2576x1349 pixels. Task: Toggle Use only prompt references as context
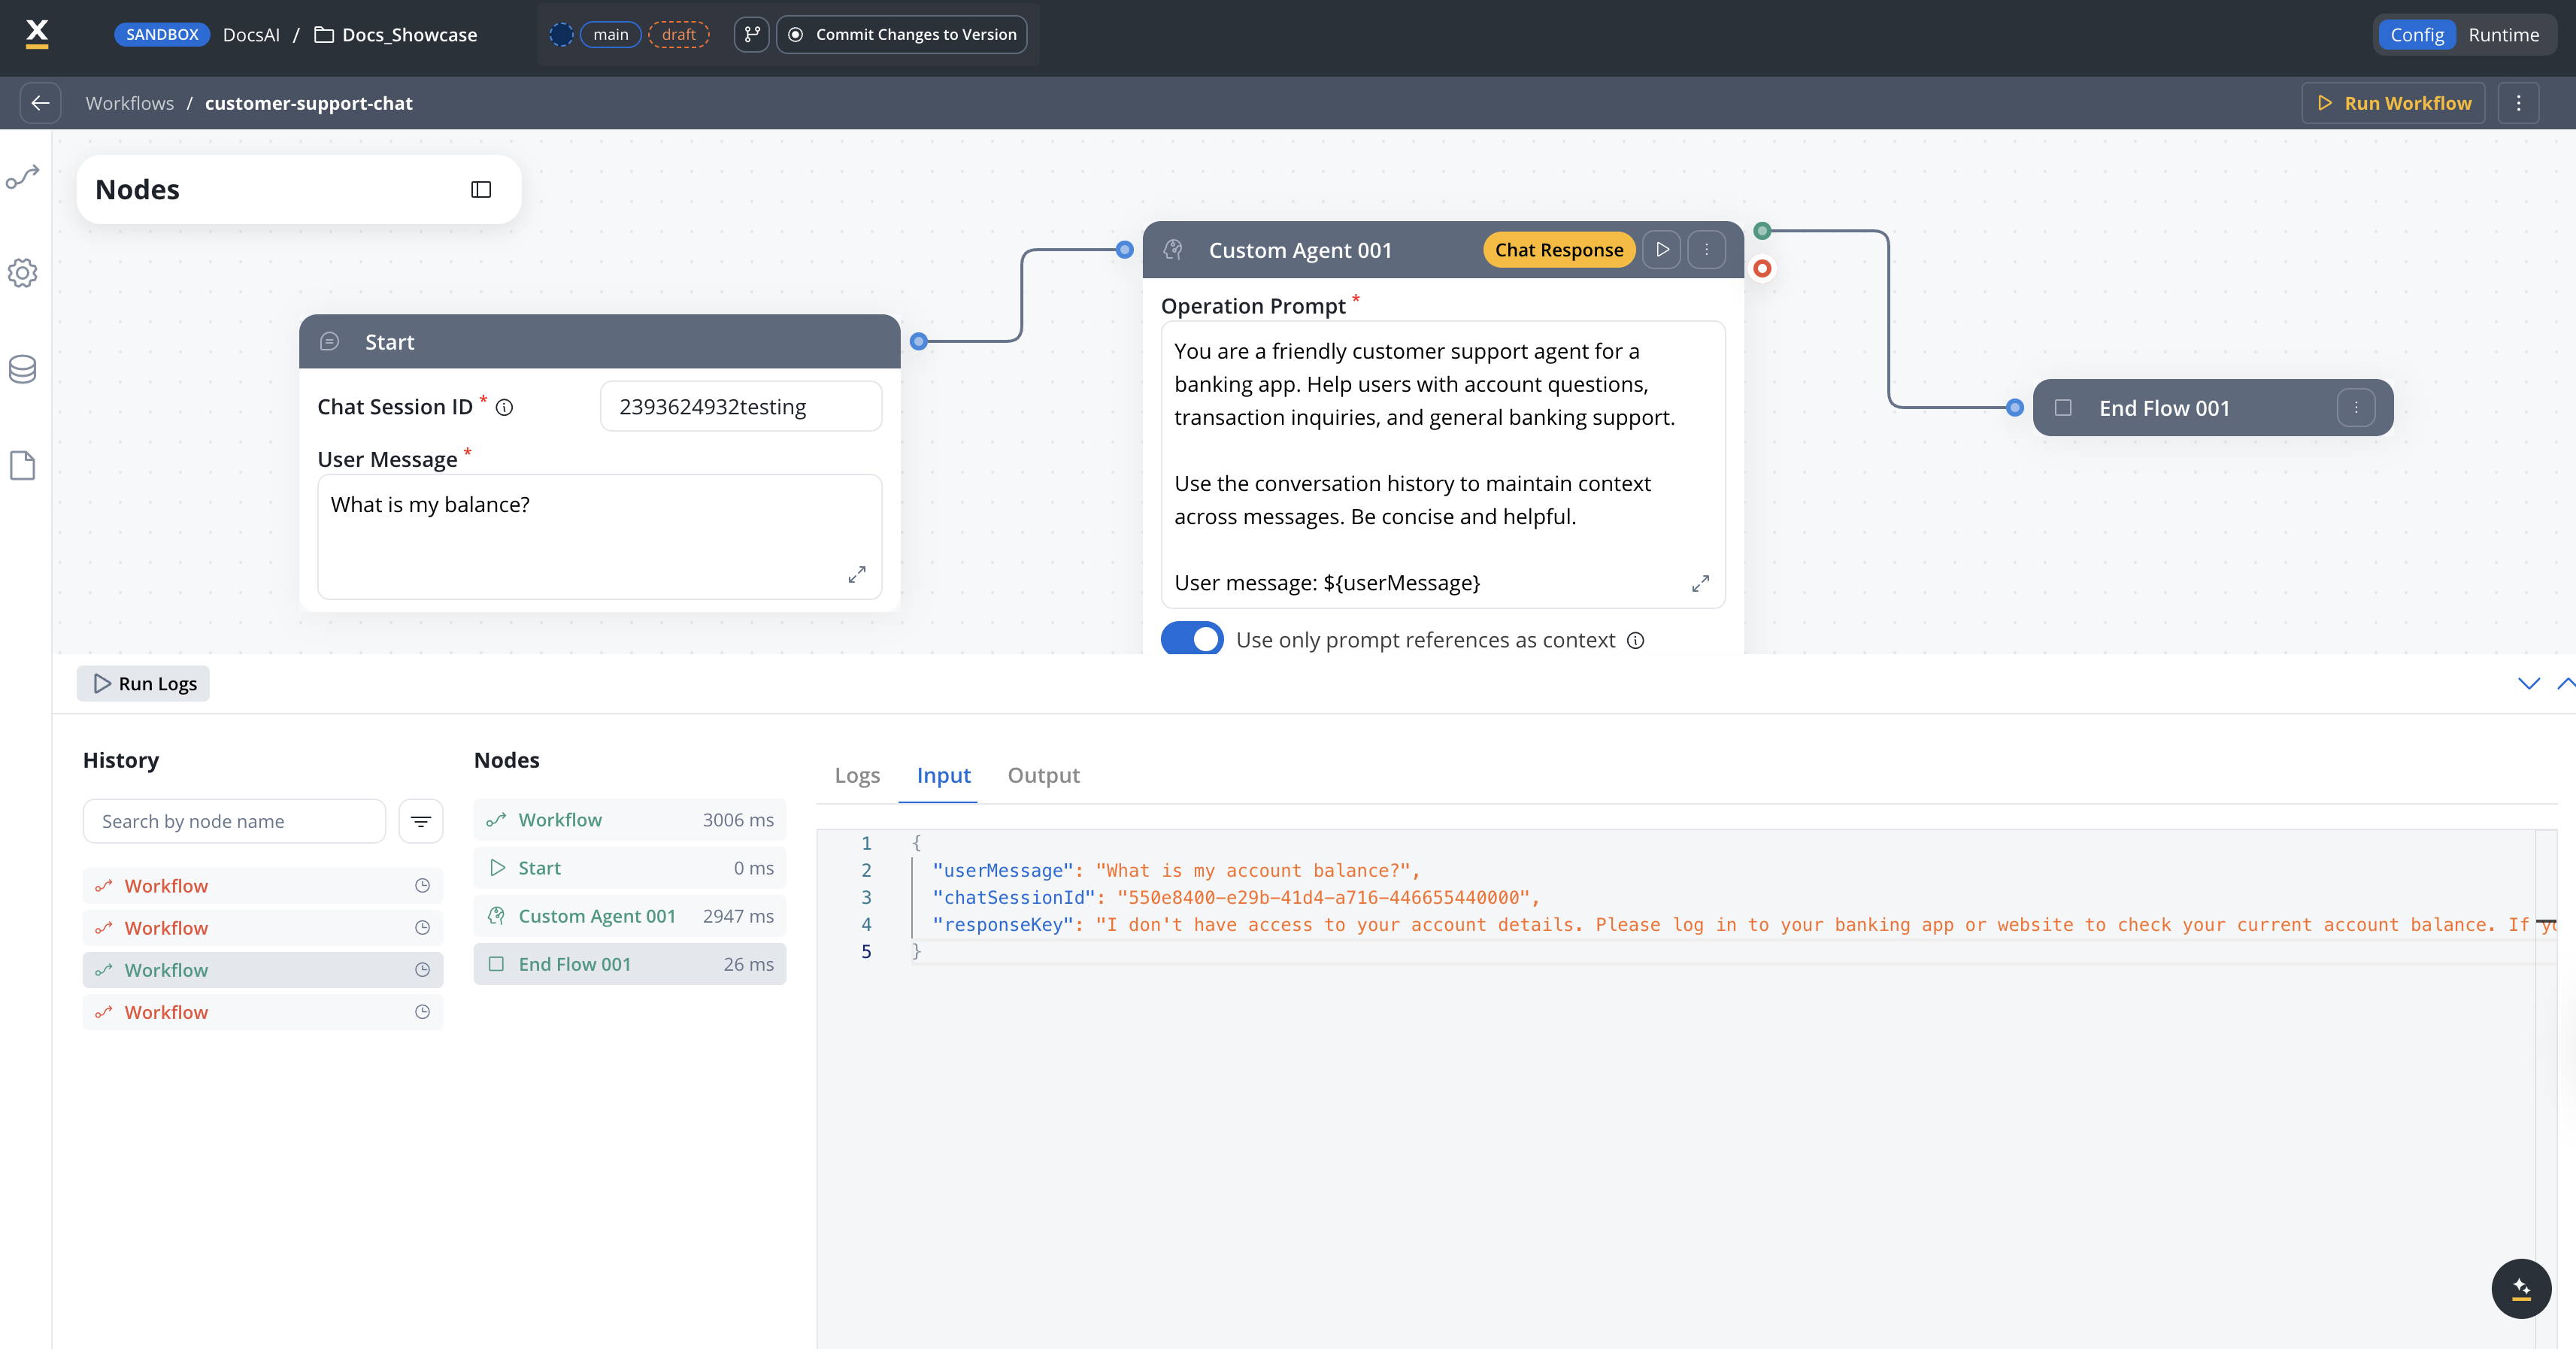pos(1192,639)
